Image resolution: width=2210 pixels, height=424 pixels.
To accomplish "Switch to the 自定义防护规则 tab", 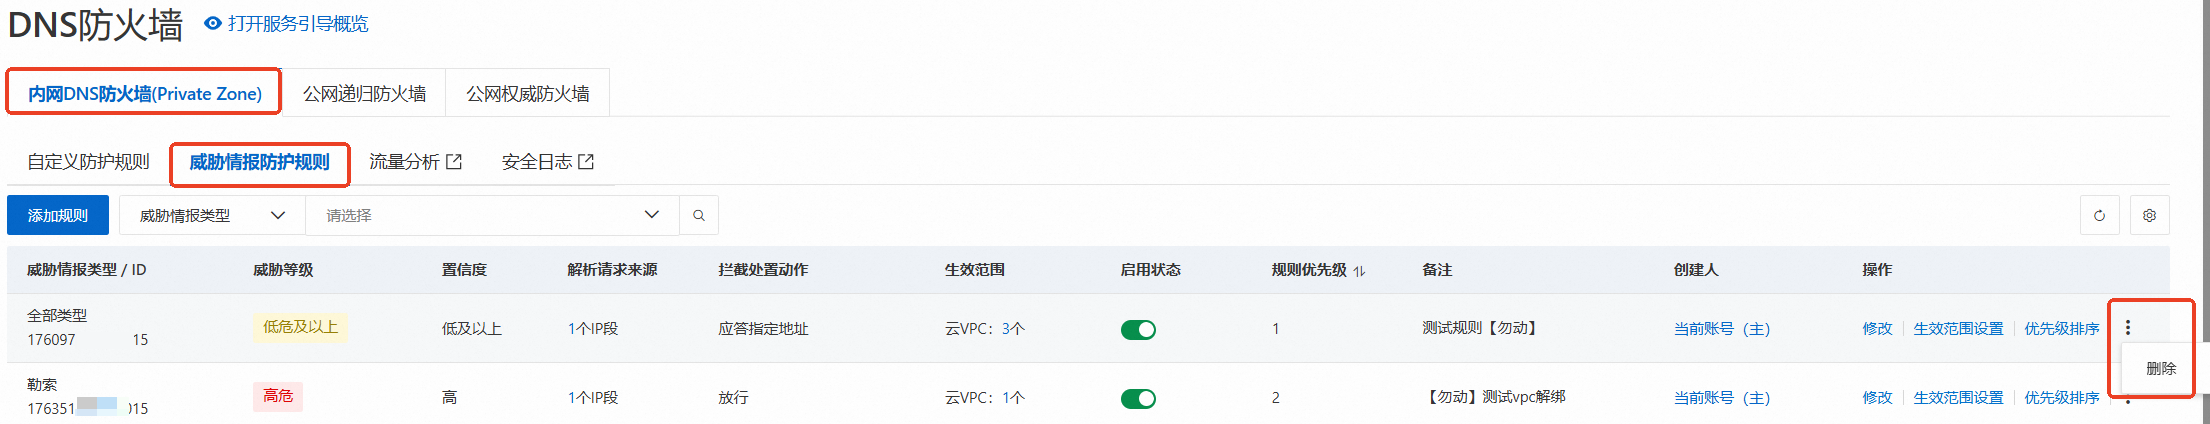I will pyautogui.click(x=88, y=162).
